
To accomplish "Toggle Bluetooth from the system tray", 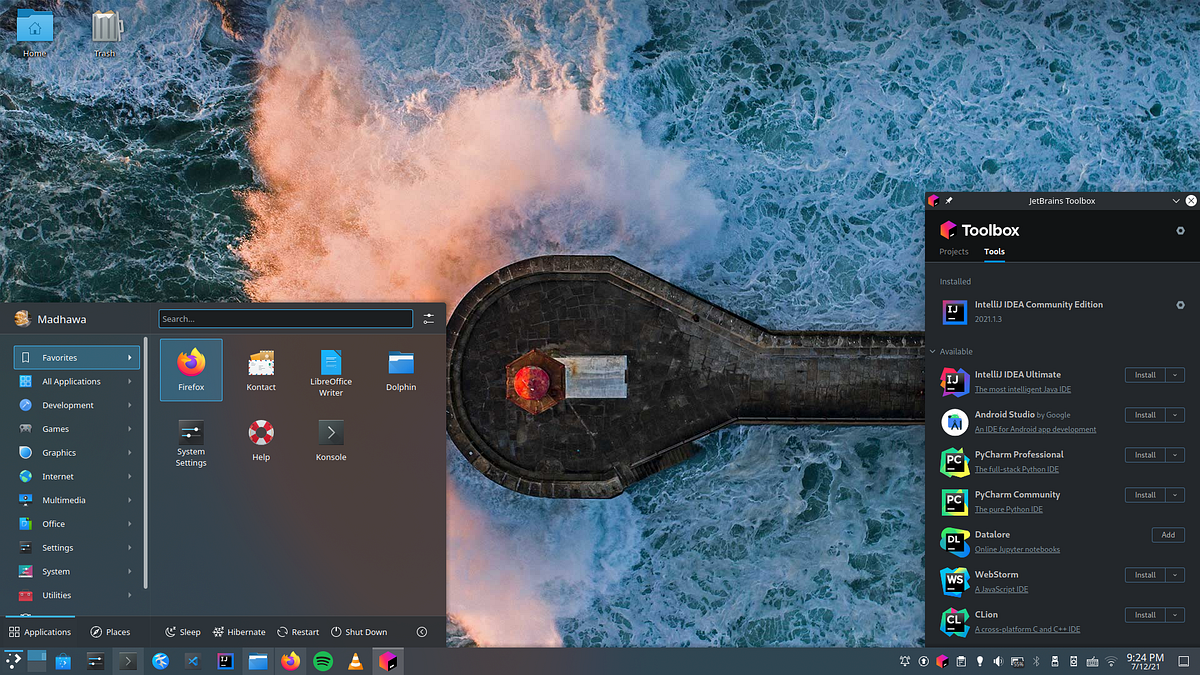I will point(1036,661).
